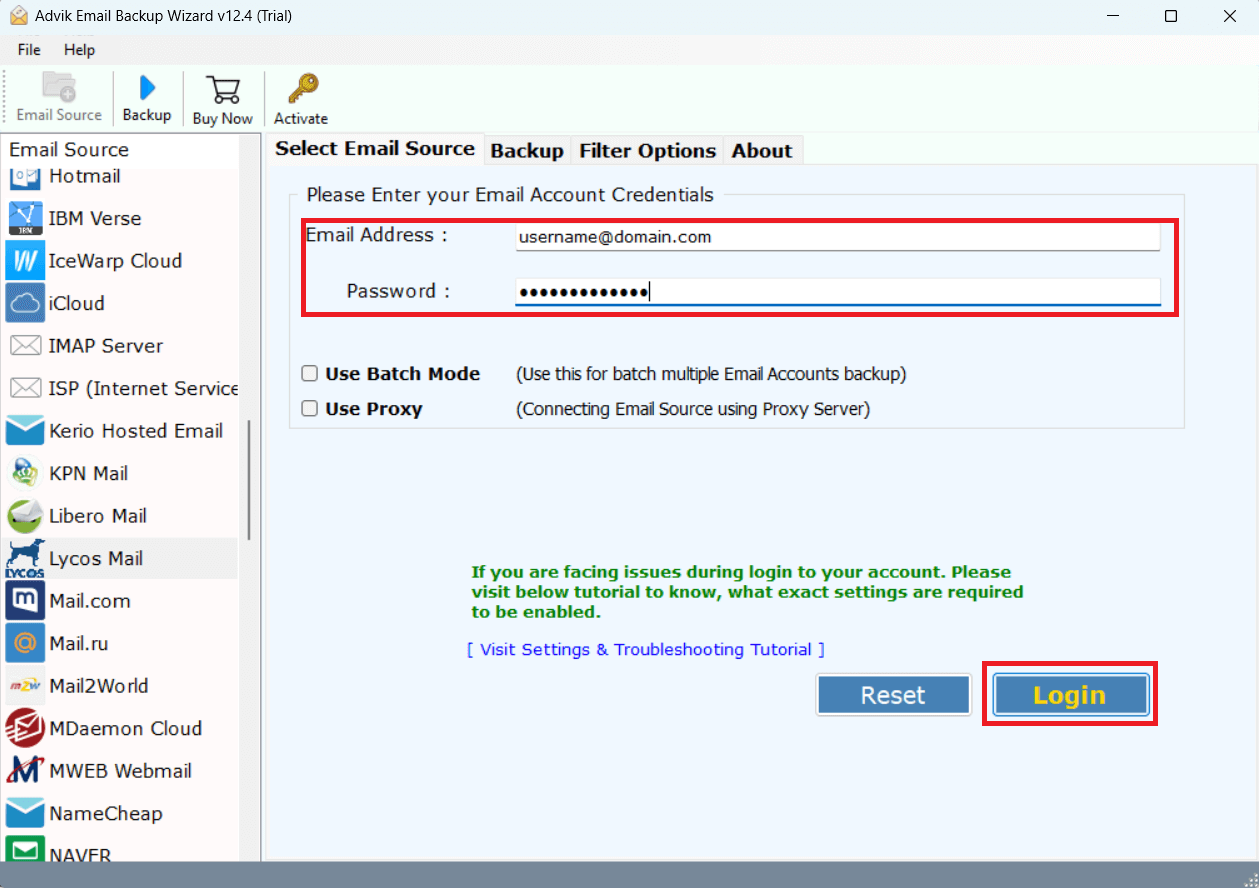Click the Email Source toolbar icon

[x=60, y=88]
